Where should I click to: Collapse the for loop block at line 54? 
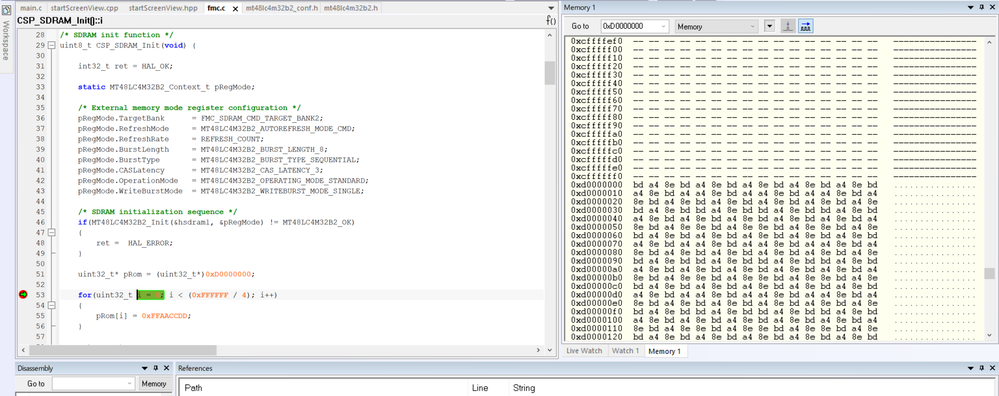tap(52, 305)
